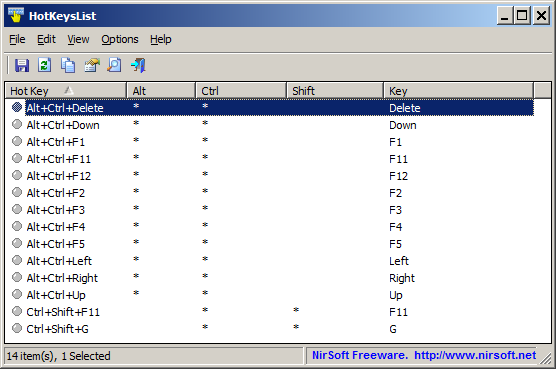
Task: Open the File menu
Action: click(x=17, y=39)
